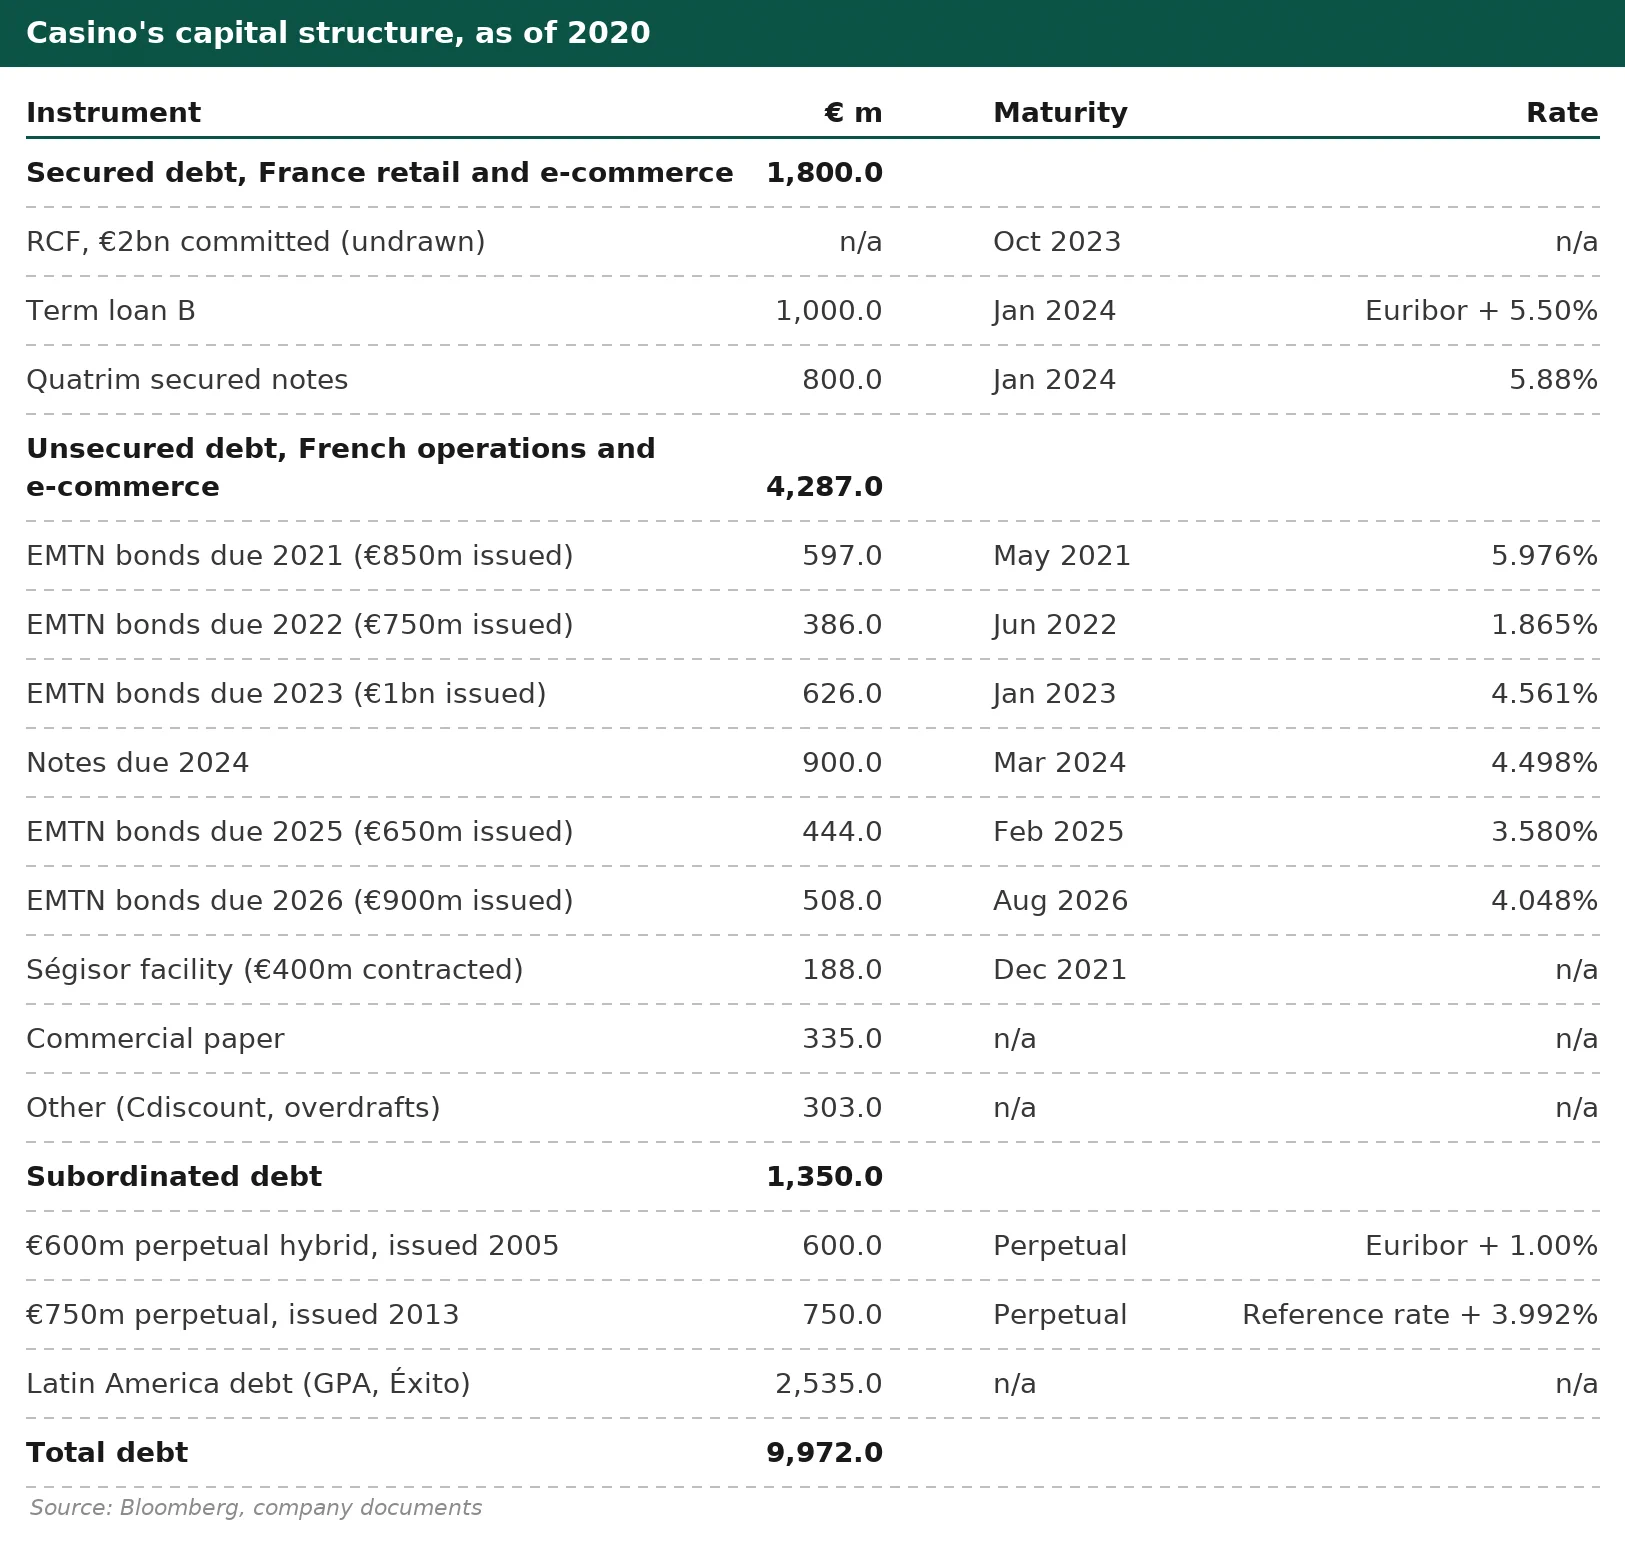Viewport: 1625px width, 1563px height.
Task: Select the 'Commercial paper' row label
Action: (x=155, y=1039)
